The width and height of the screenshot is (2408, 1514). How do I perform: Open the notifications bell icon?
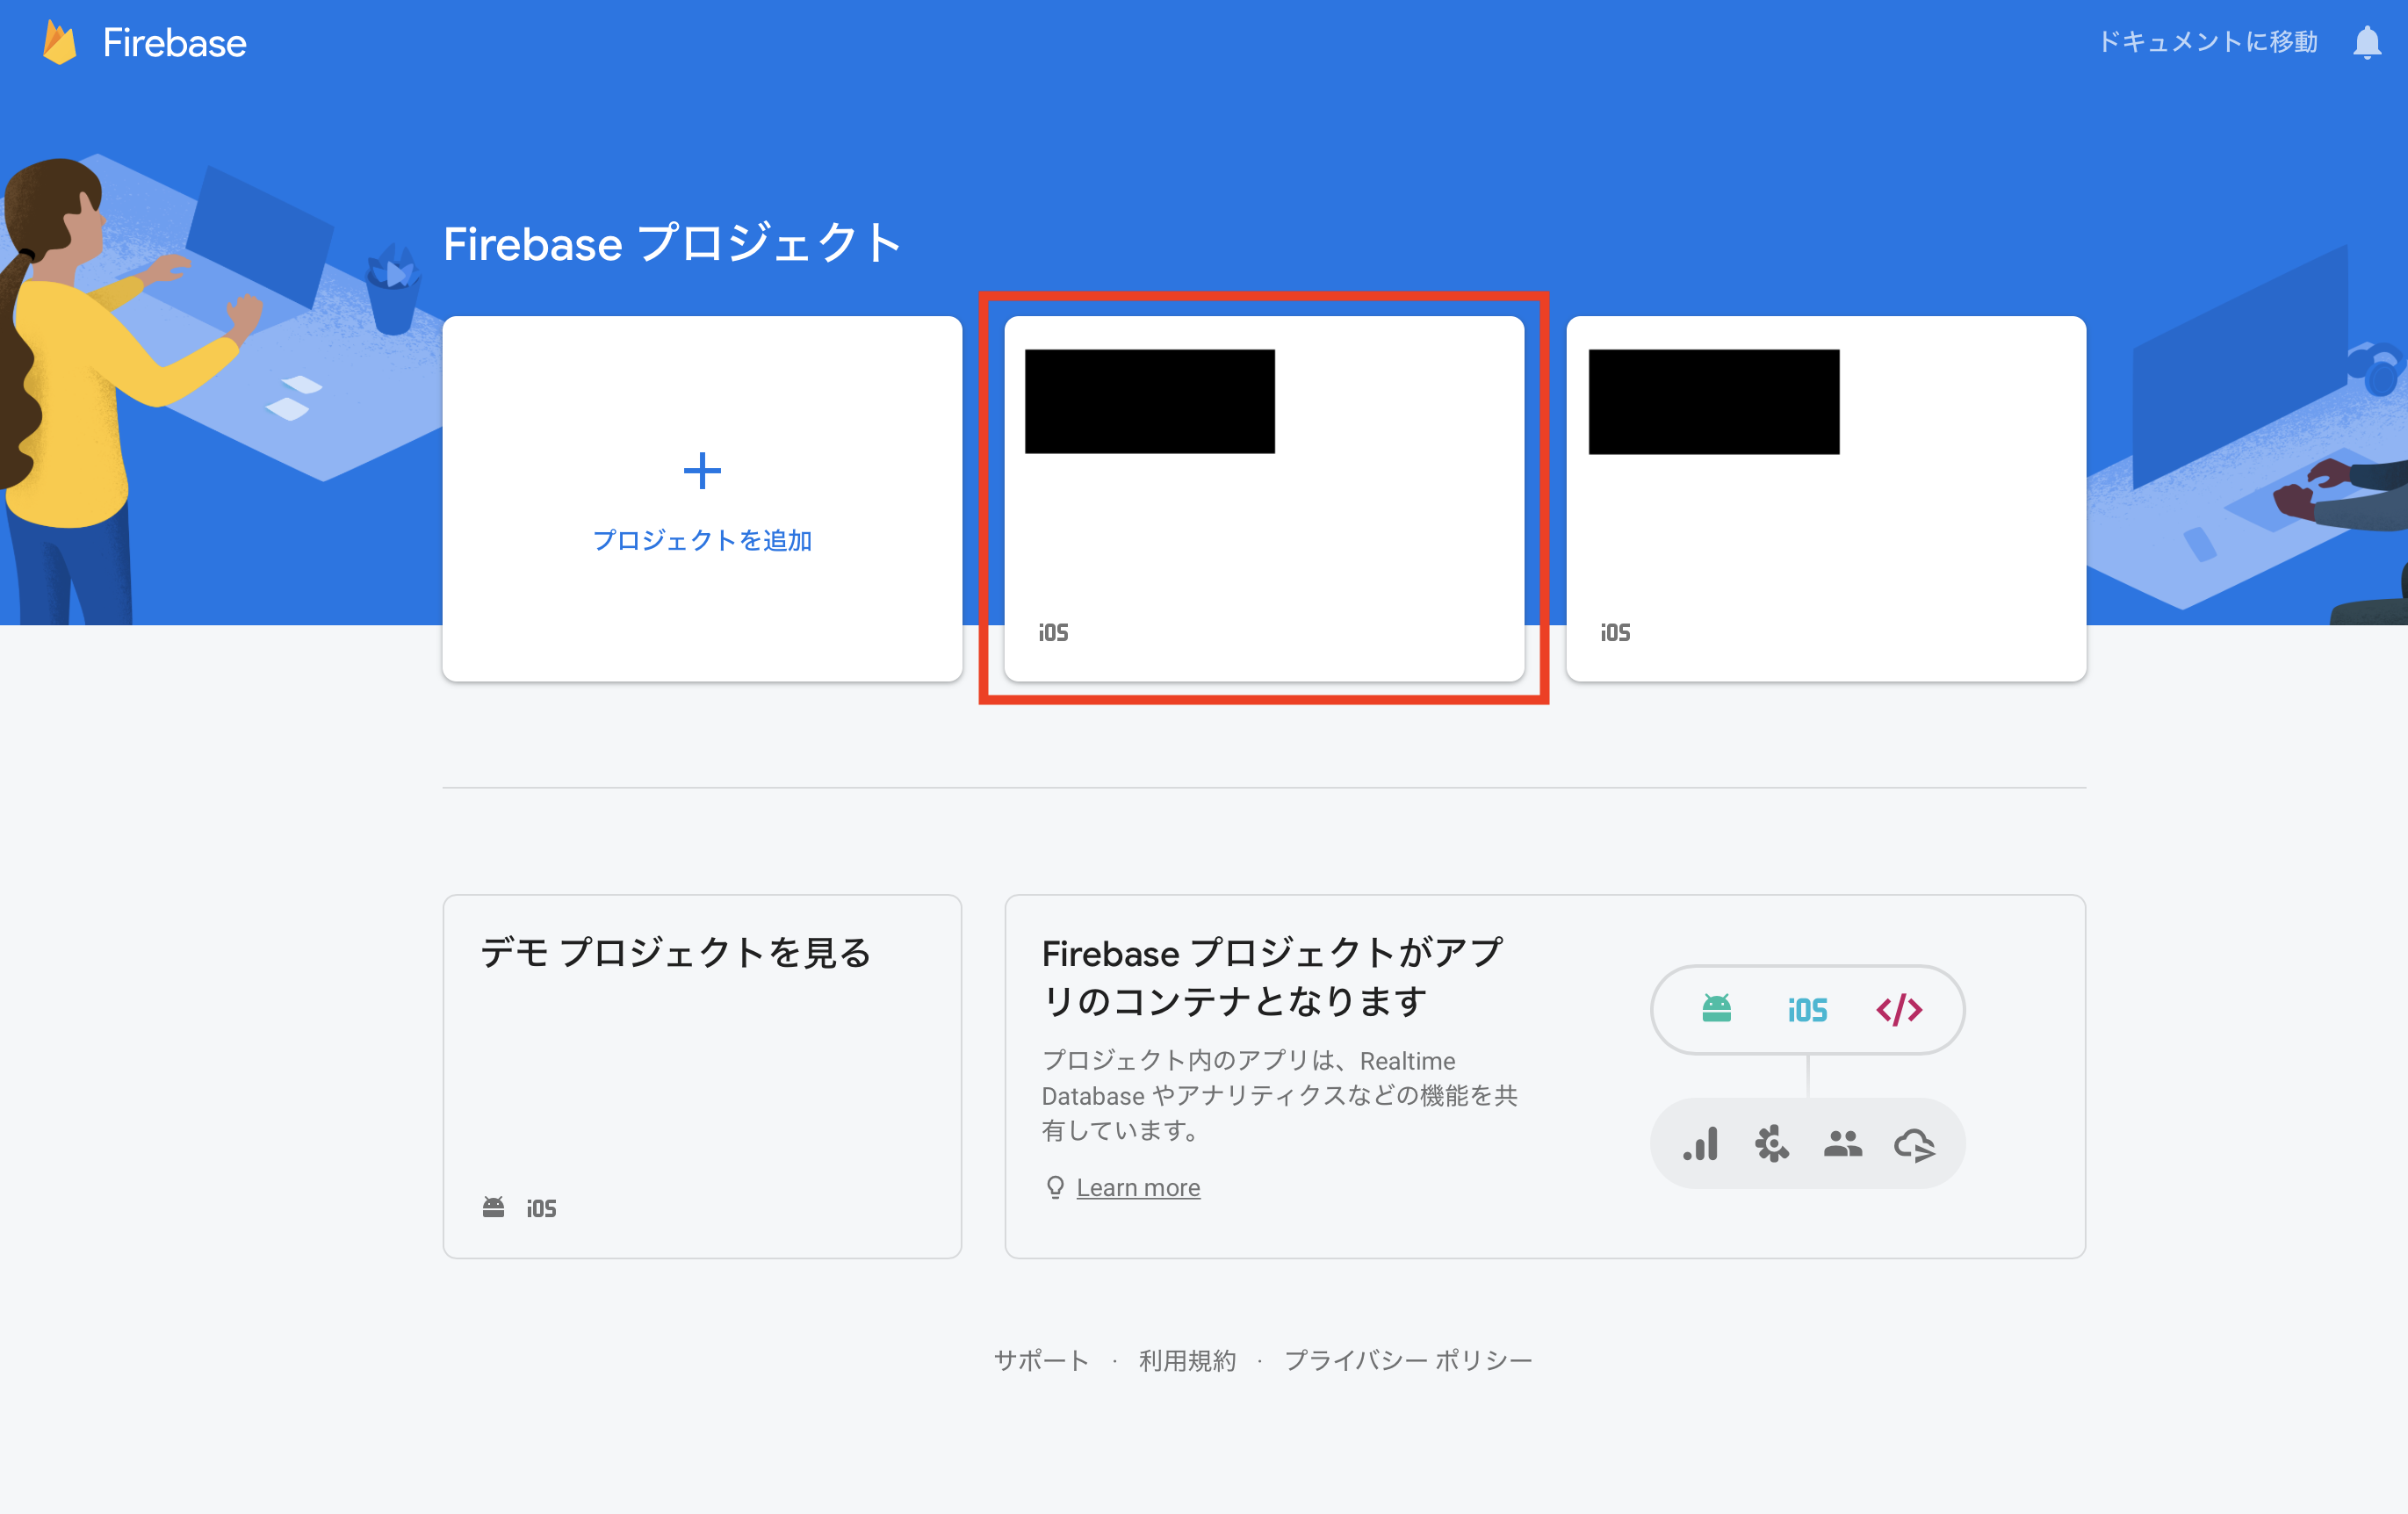(2366, 43)
